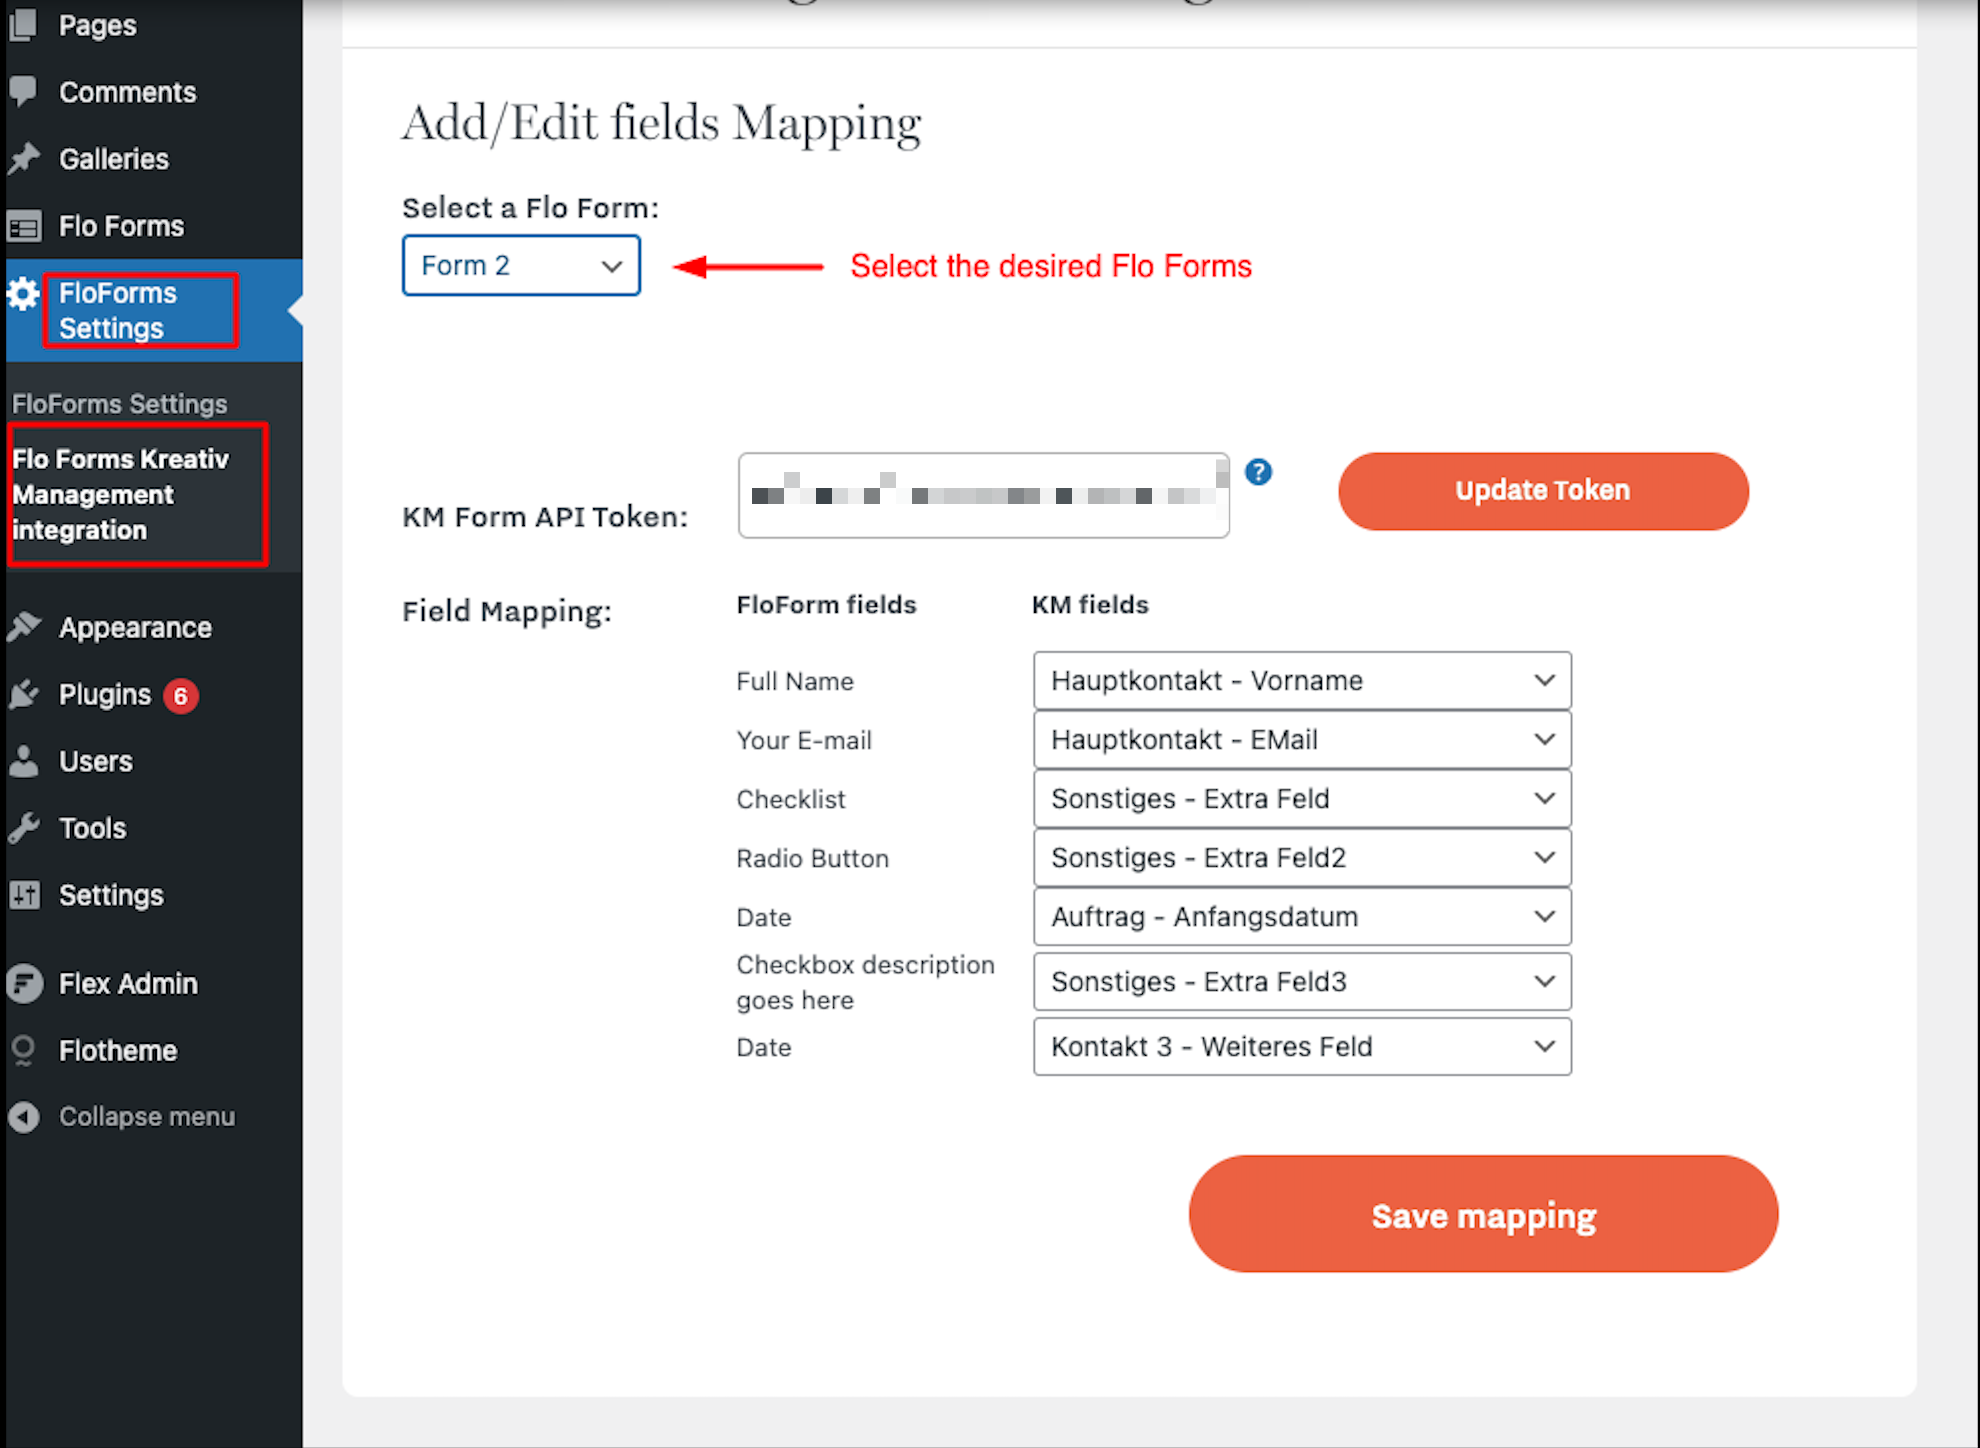
Task: Click the blue help question mark icon
Action: 1258,472
